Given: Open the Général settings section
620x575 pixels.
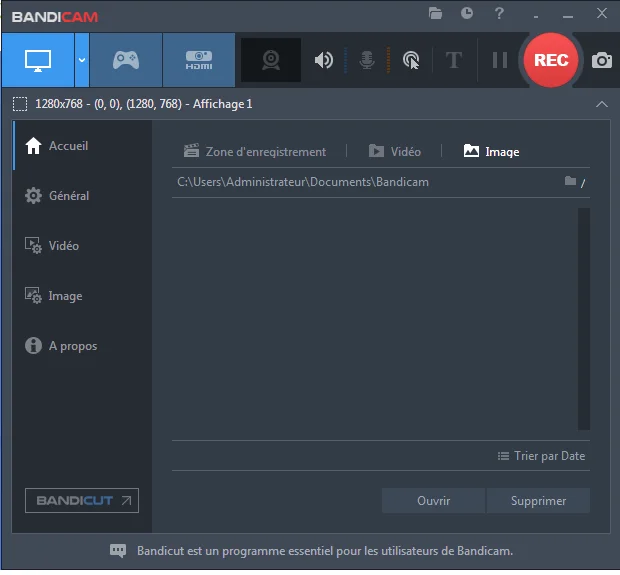Looking at the screenshot, I should (x=82, y=196).
